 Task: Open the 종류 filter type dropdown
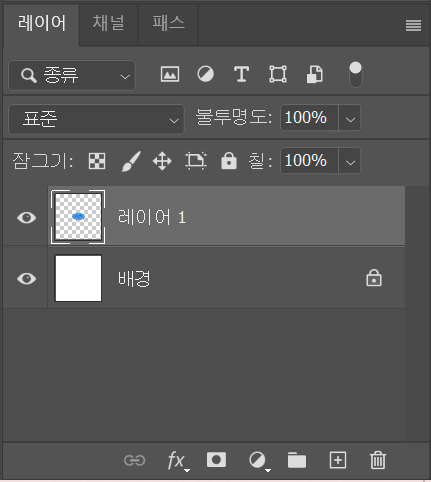click(72, 75)
